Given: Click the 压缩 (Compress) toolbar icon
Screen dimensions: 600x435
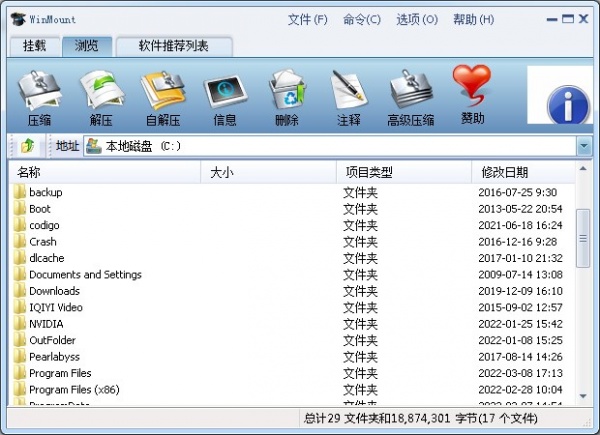Looking at the screenshot, I should pos(39,98).
